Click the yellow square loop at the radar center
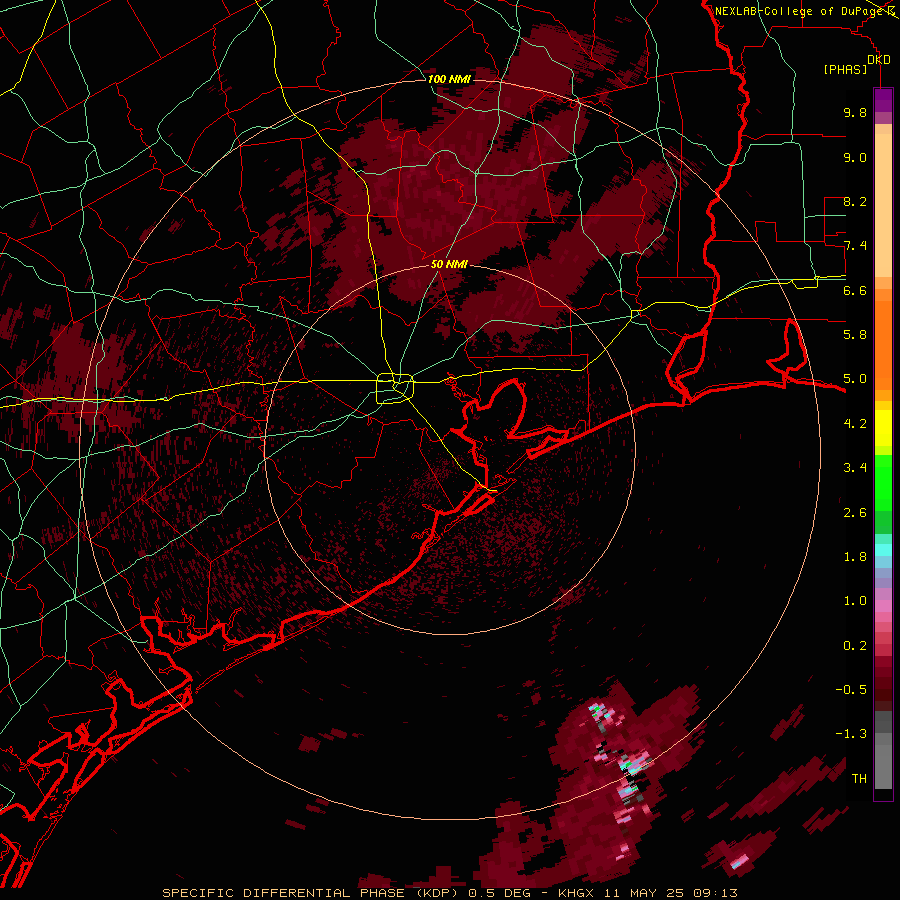900x900 pixels. click(x=395, y=388)
